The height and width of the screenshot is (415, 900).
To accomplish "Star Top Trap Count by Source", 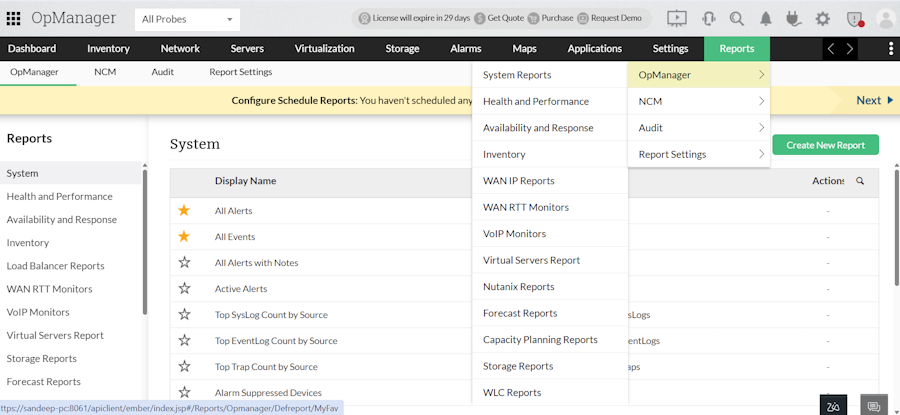I will [184, 366].
